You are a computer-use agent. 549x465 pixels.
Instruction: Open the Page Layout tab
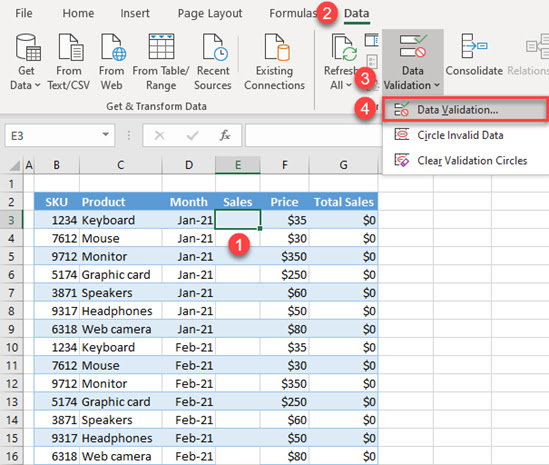coord(210,13)
